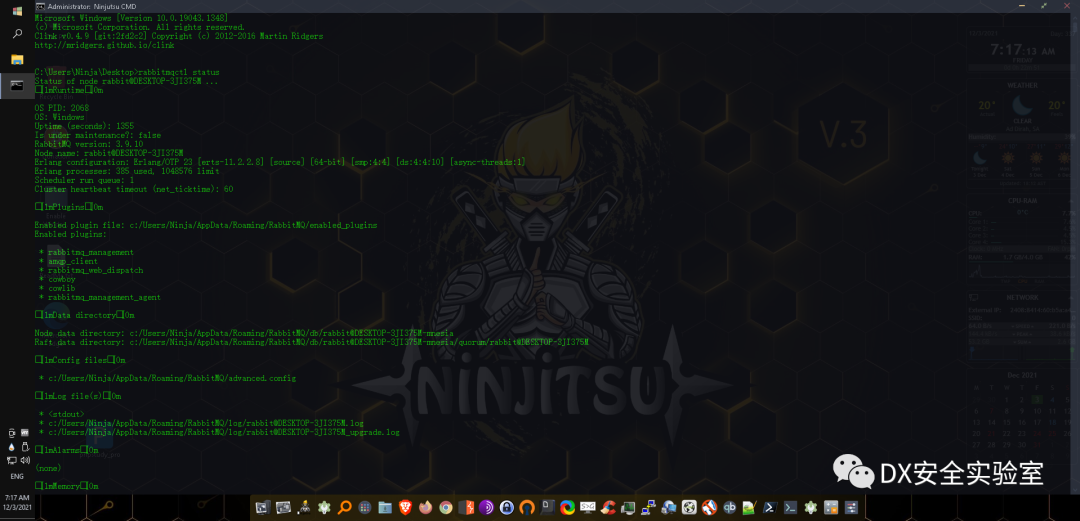Click the volume speaker tray icon

(x=25, y=460)
